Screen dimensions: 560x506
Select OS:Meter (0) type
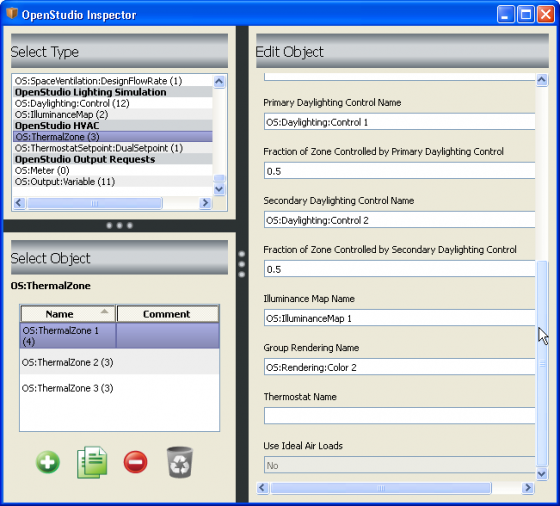112,170
